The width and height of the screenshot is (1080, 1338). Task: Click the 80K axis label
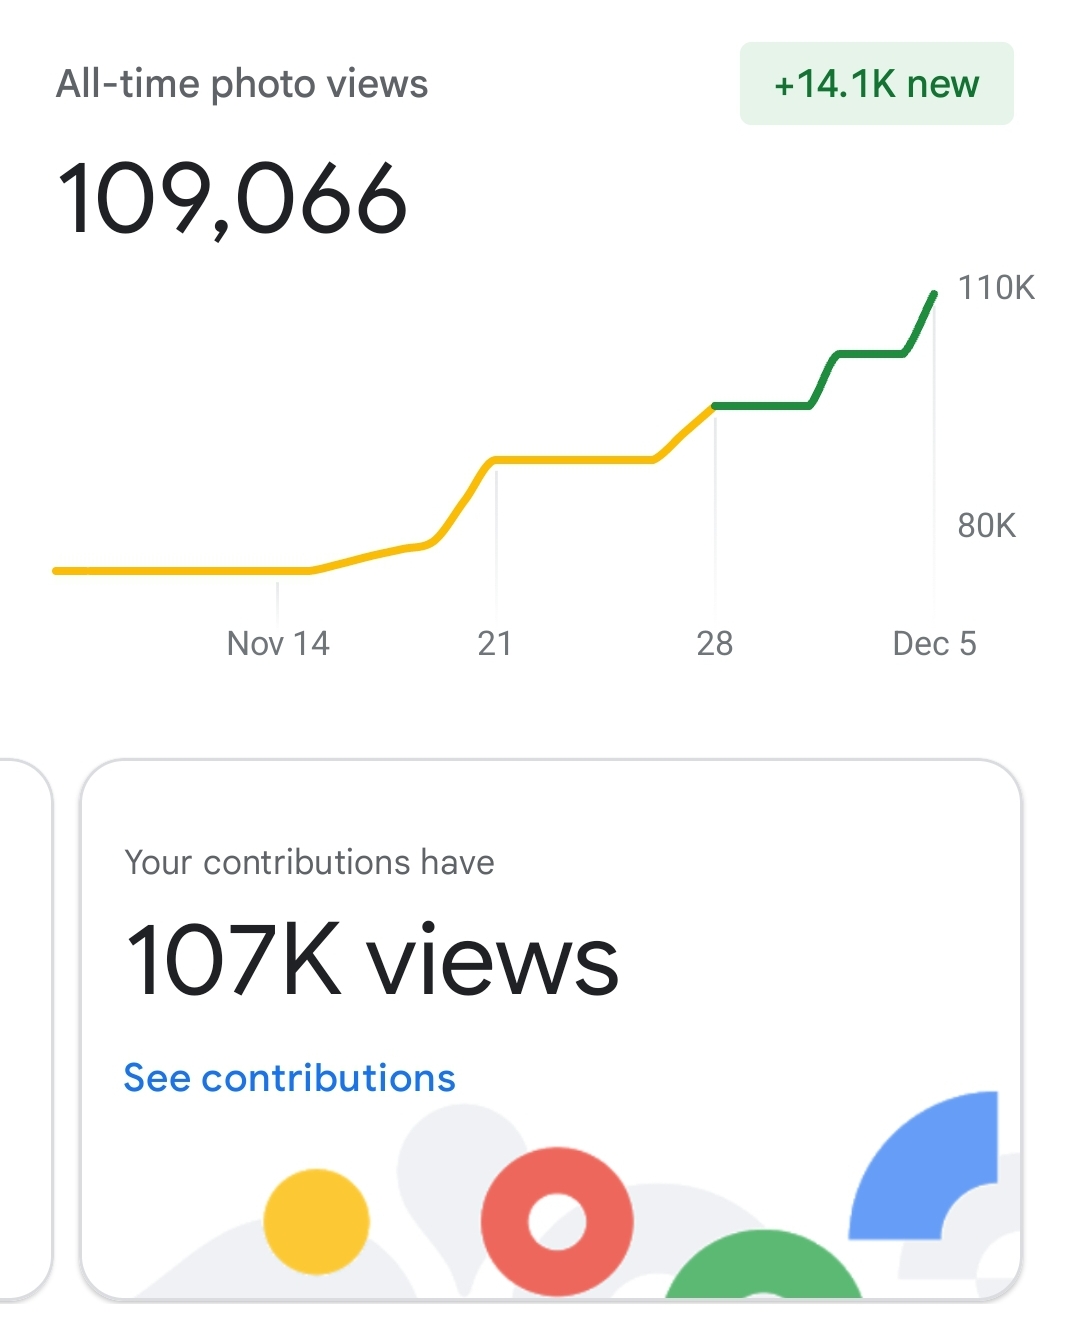pos(986,525)
